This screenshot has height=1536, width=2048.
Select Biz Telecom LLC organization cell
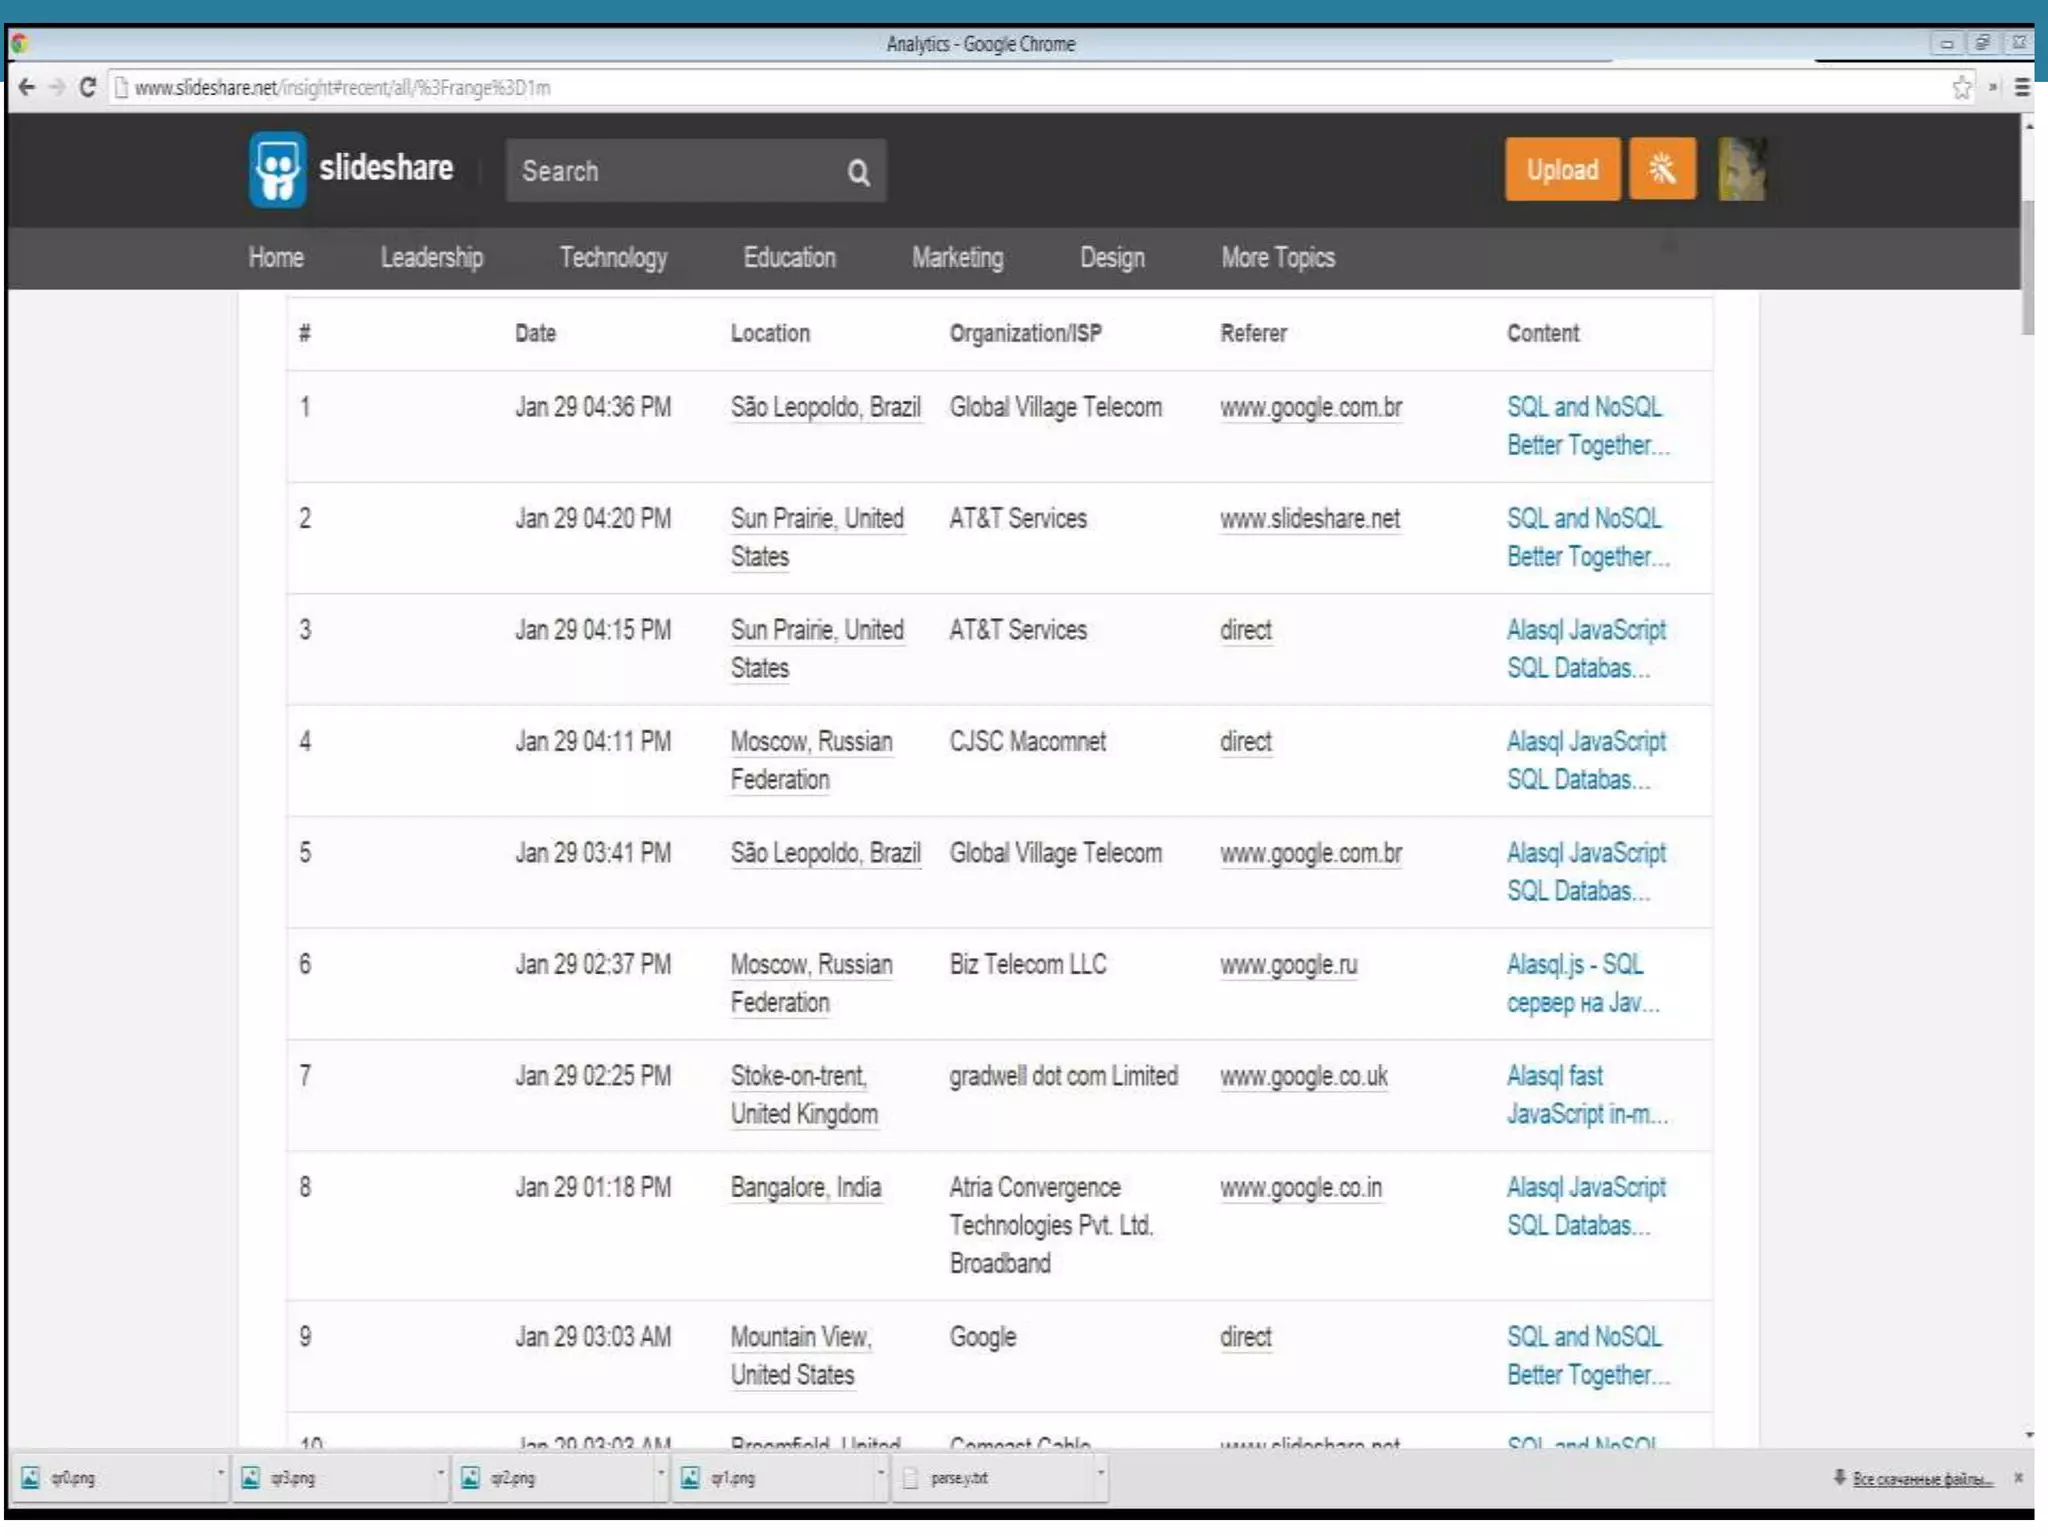pyautogui.click(x=1028, y=965)
